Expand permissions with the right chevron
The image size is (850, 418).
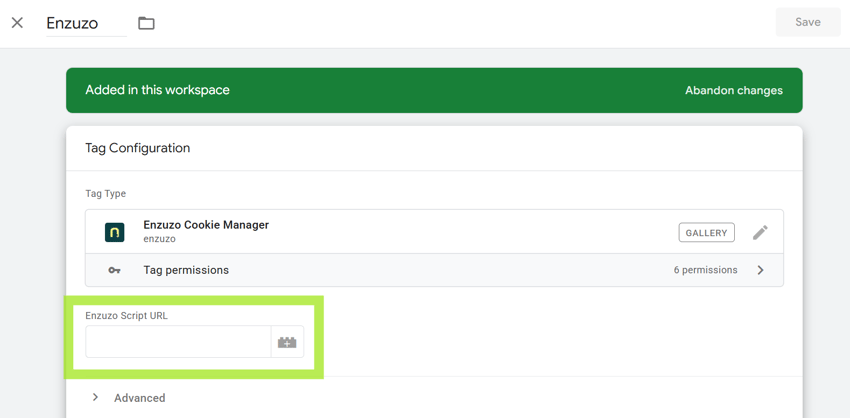click(x=760, y=270)
